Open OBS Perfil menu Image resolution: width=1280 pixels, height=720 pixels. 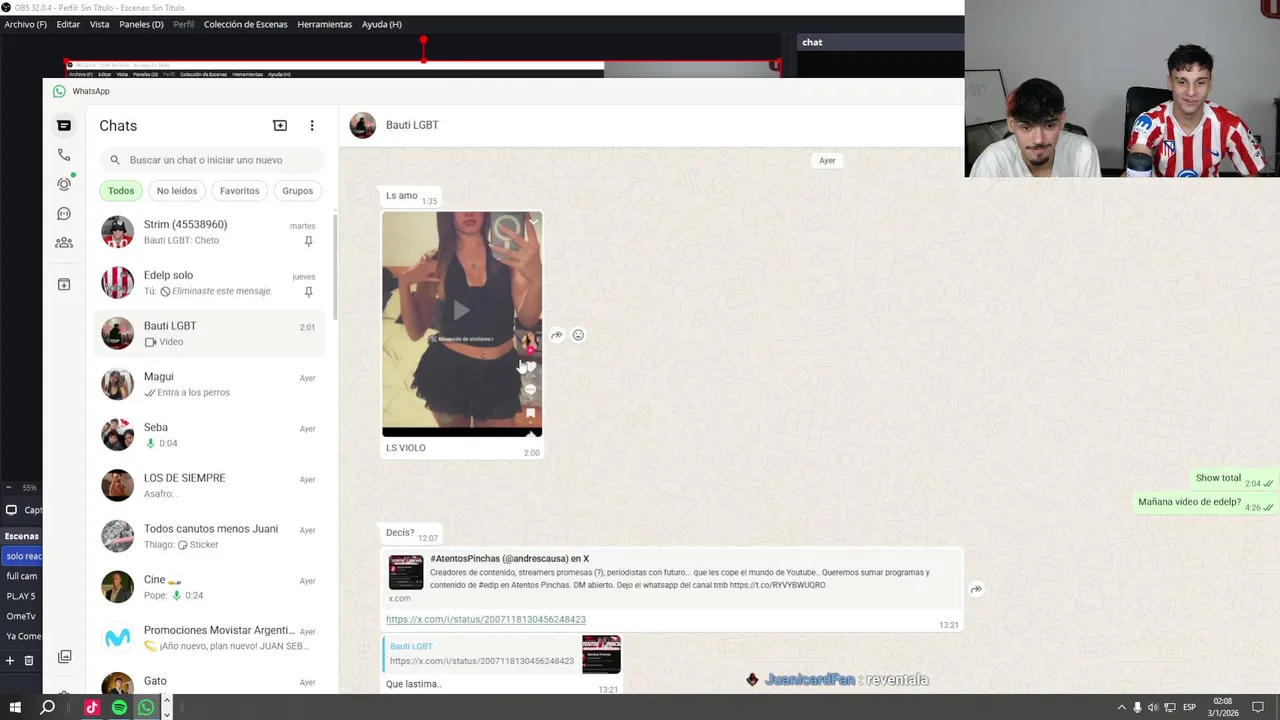pyautogui.click(x=183, y=24)
